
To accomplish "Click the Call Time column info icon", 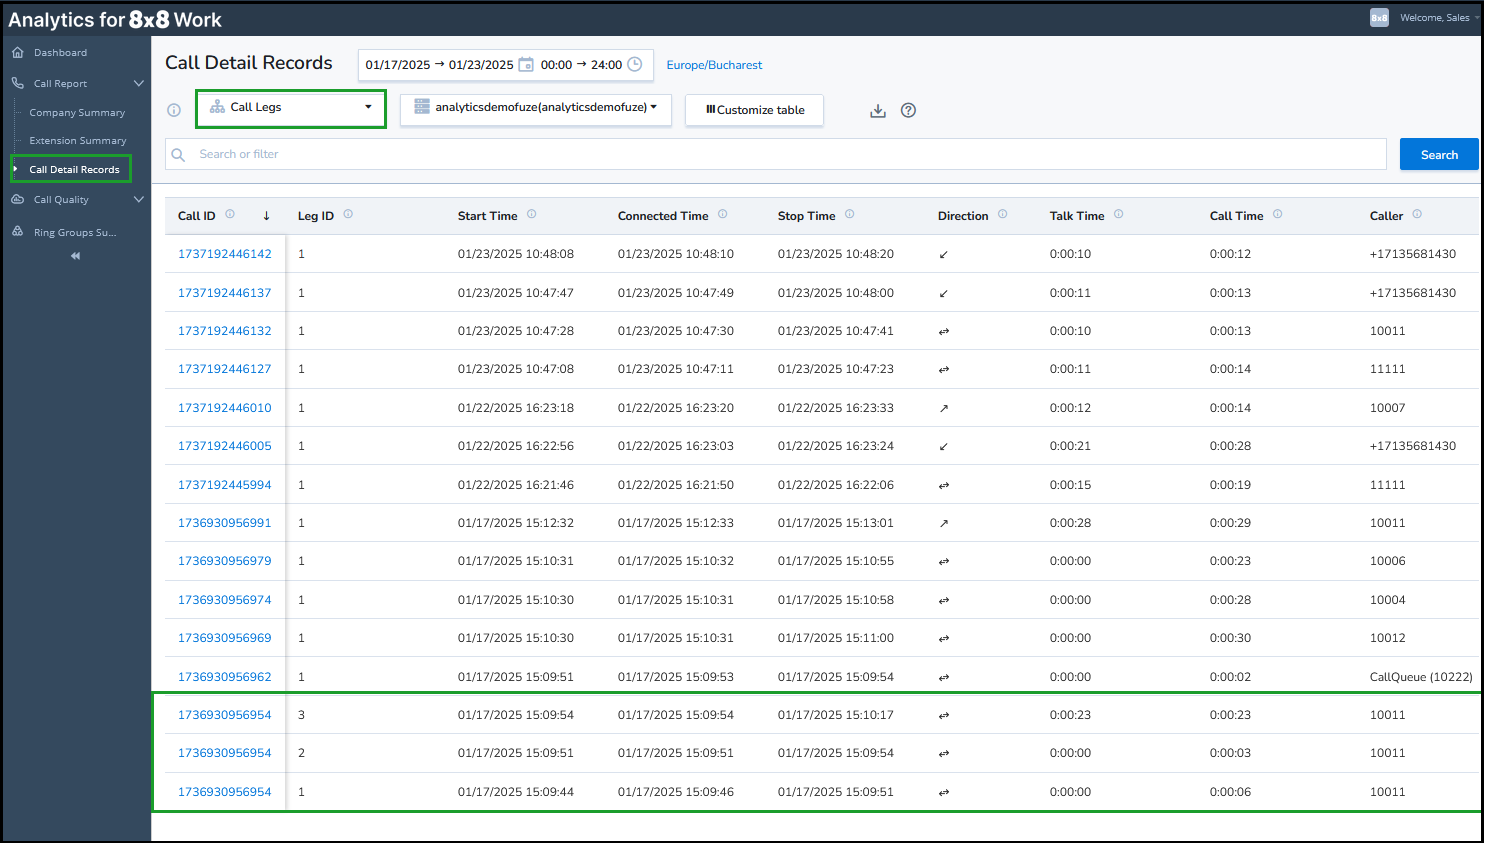I will (x=1278, y=214).
